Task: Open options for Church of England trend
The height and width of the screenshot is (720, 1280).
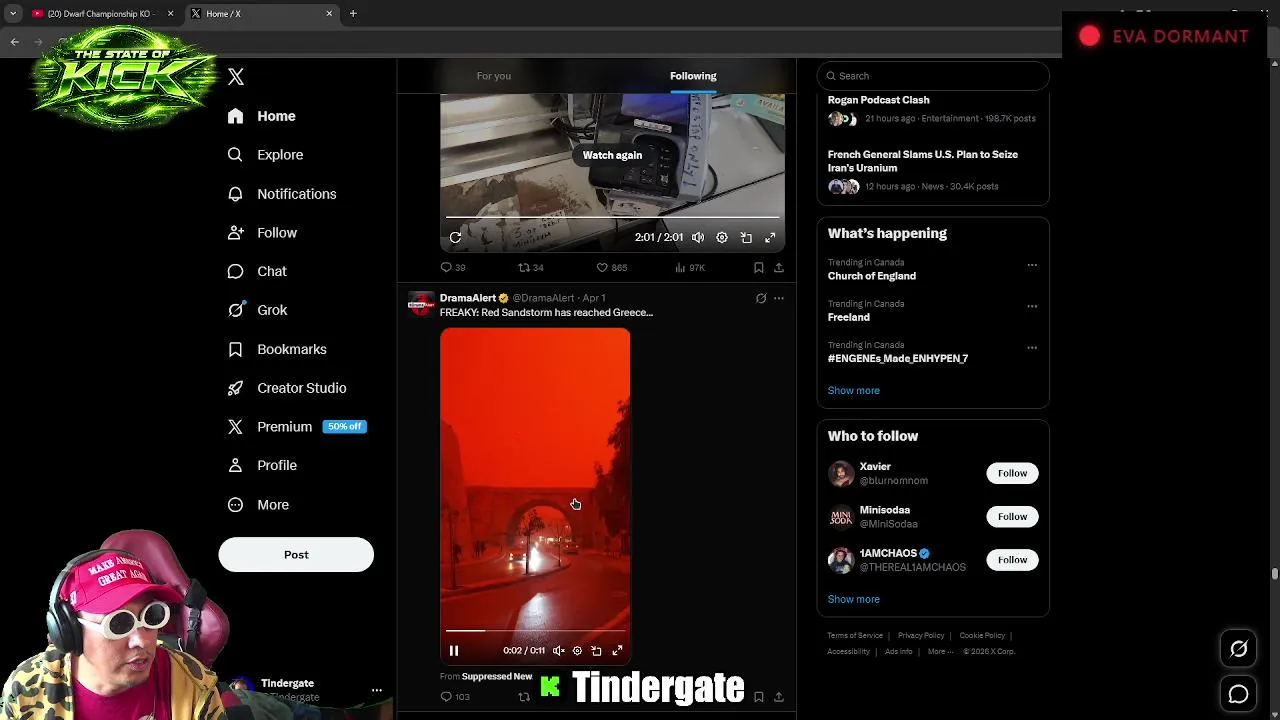Action: [x=1032, y=265]
